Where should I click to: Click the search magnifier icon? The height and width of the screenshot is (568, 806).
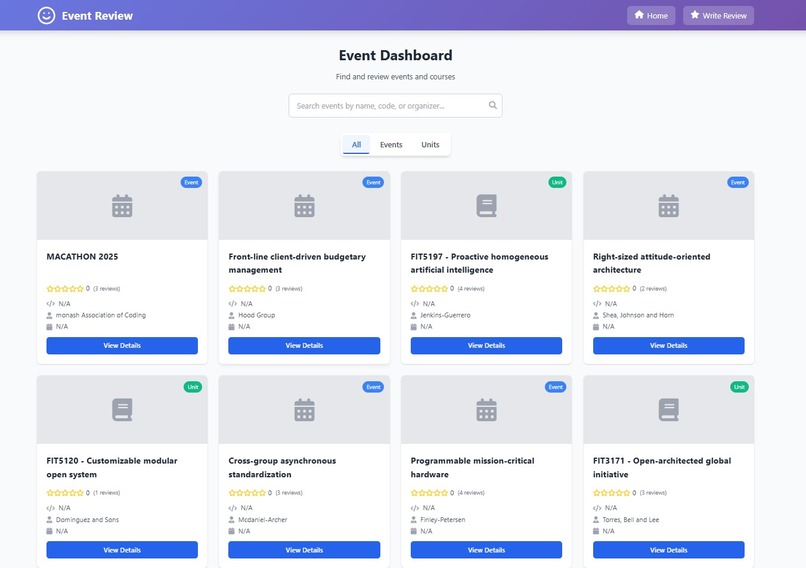(492, 105)
